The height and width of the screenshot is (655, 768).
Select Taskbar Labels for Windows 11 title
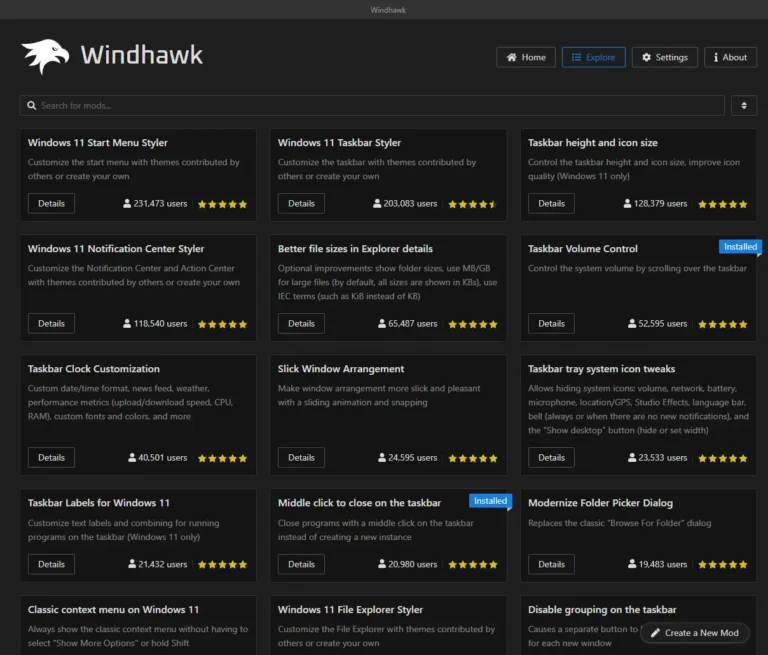98,503
